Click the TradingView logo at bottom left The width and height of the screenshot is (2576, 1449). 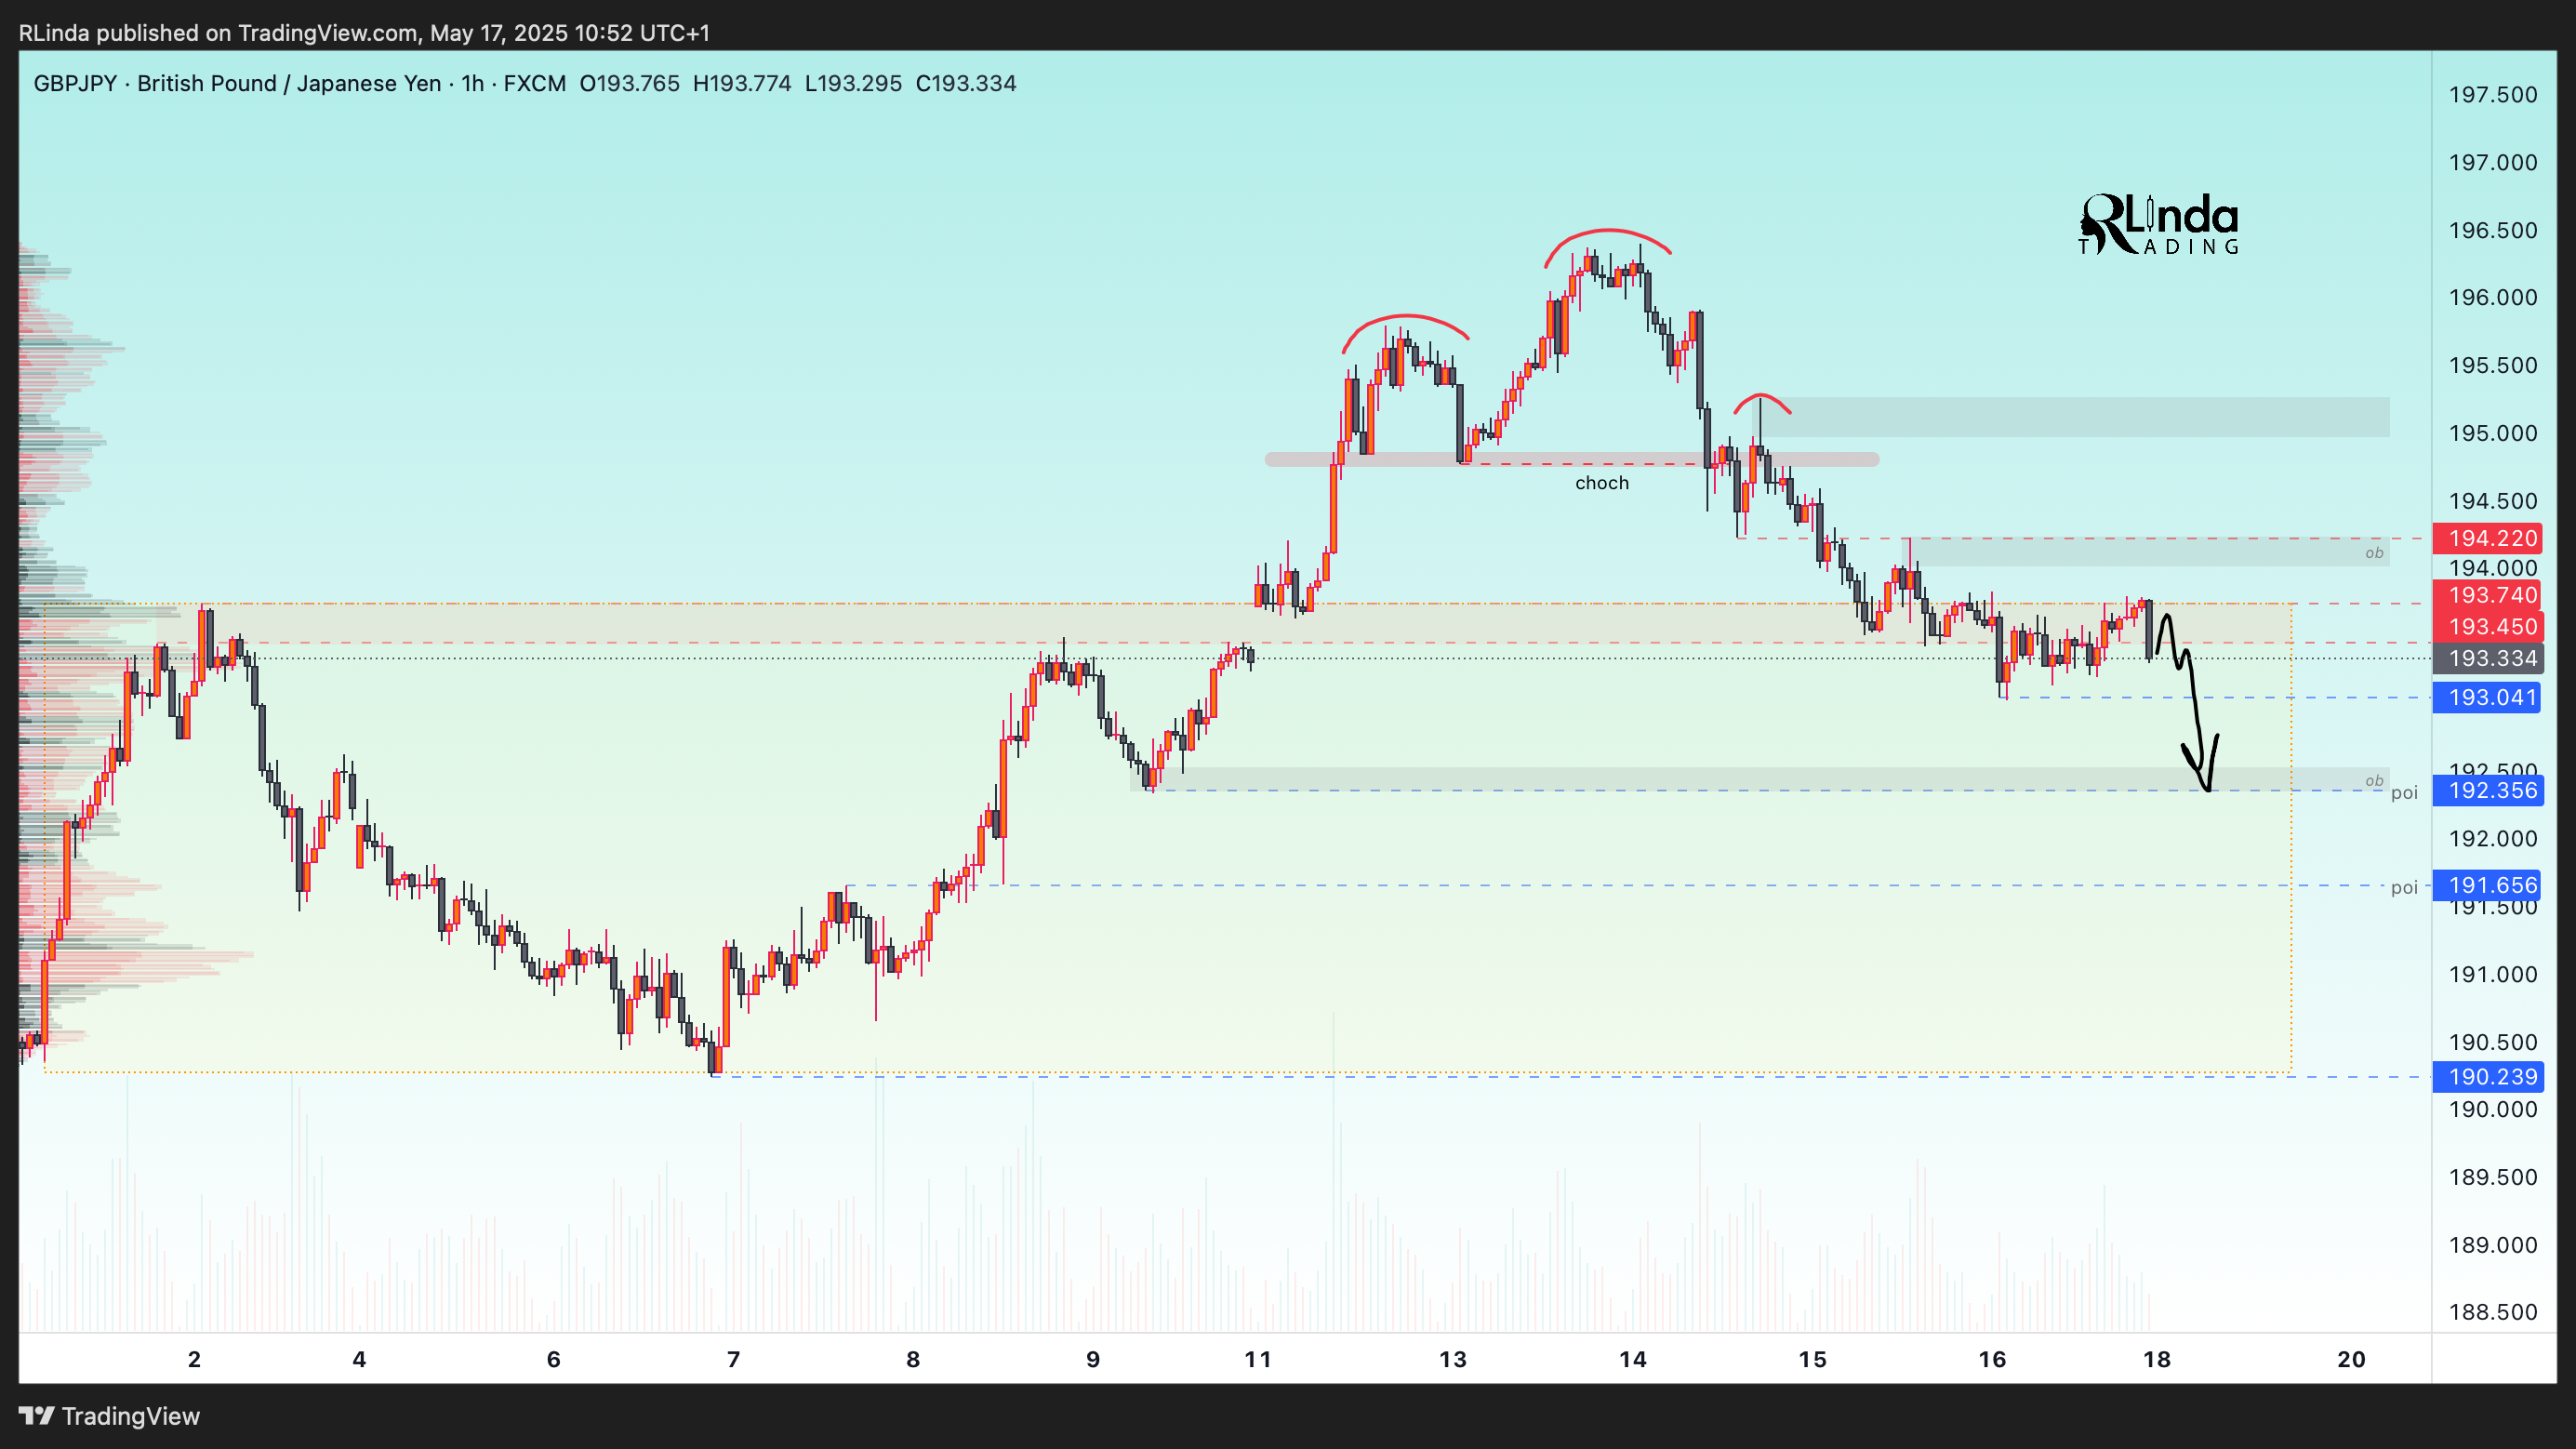pyautogui.click(x=110, y=1416)
